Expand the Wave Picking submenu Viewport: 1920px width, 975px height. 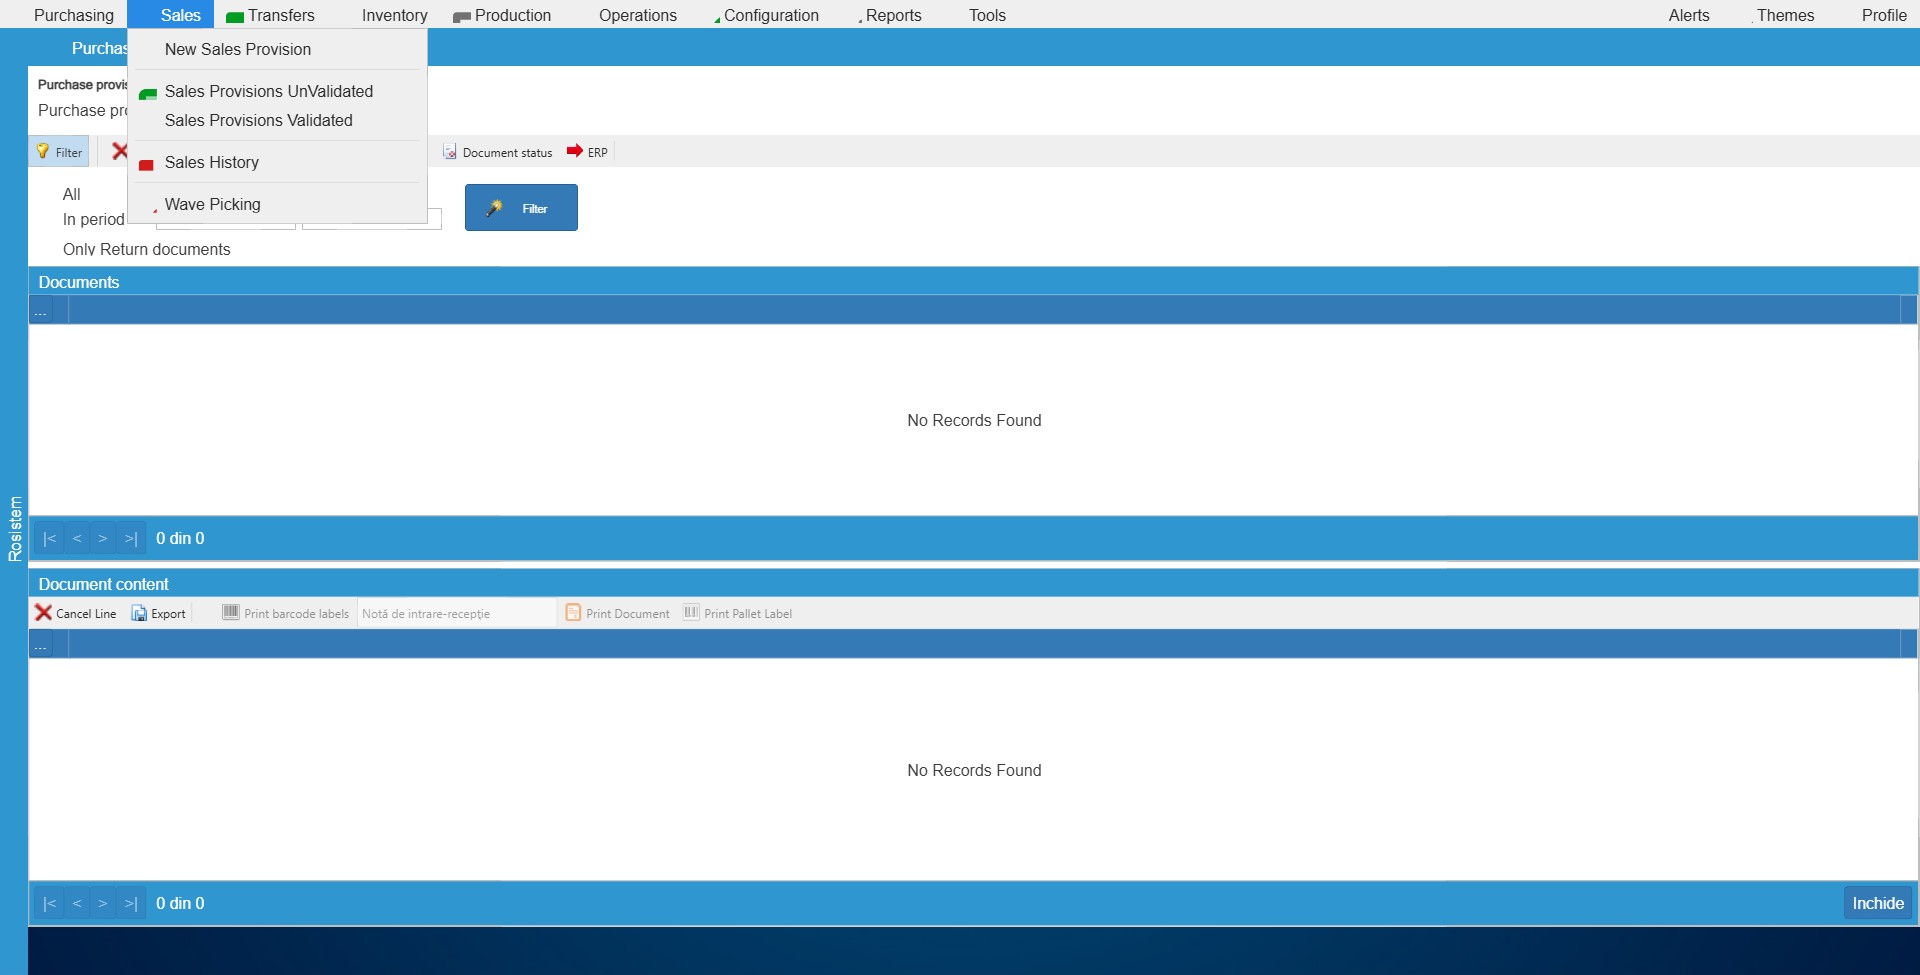(x=212, y=204)
